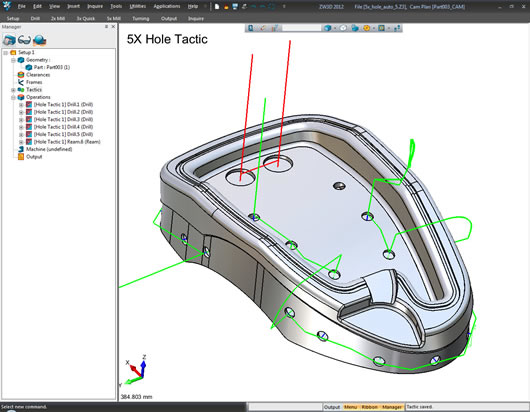This screenshot has width=530, height=412.
Task: Click the Frames axis icon in tree
Action: click(x=21, y=82)
